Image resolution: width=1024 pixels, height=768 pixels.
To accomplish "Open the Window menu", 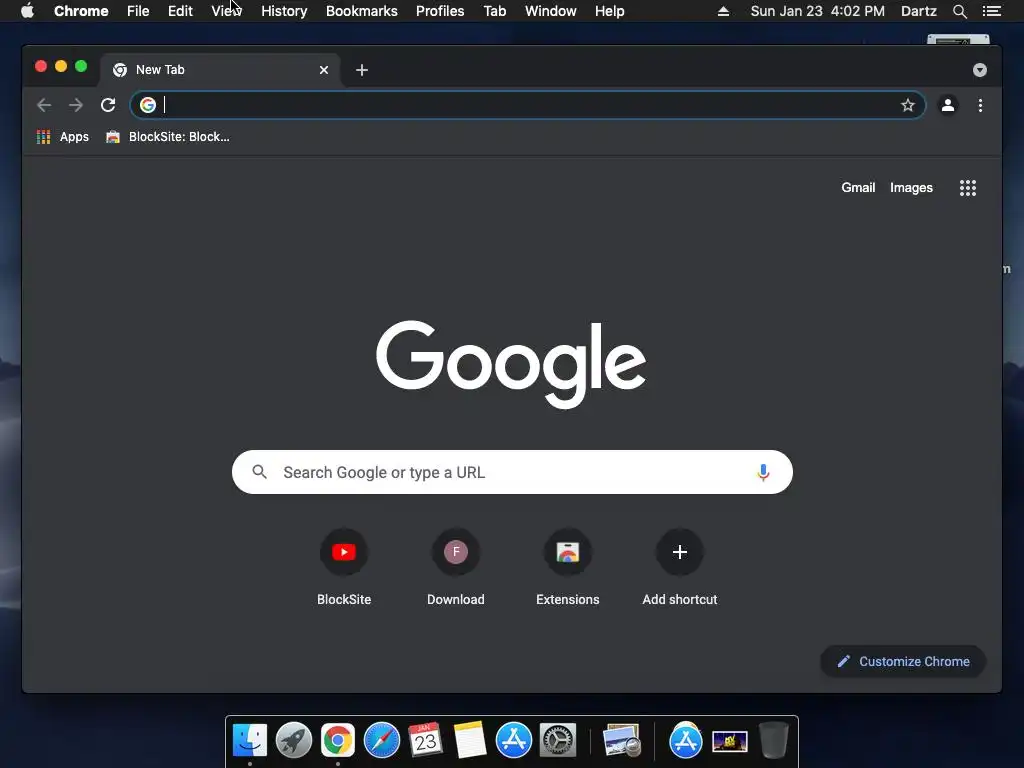I will tap(551, 11).
